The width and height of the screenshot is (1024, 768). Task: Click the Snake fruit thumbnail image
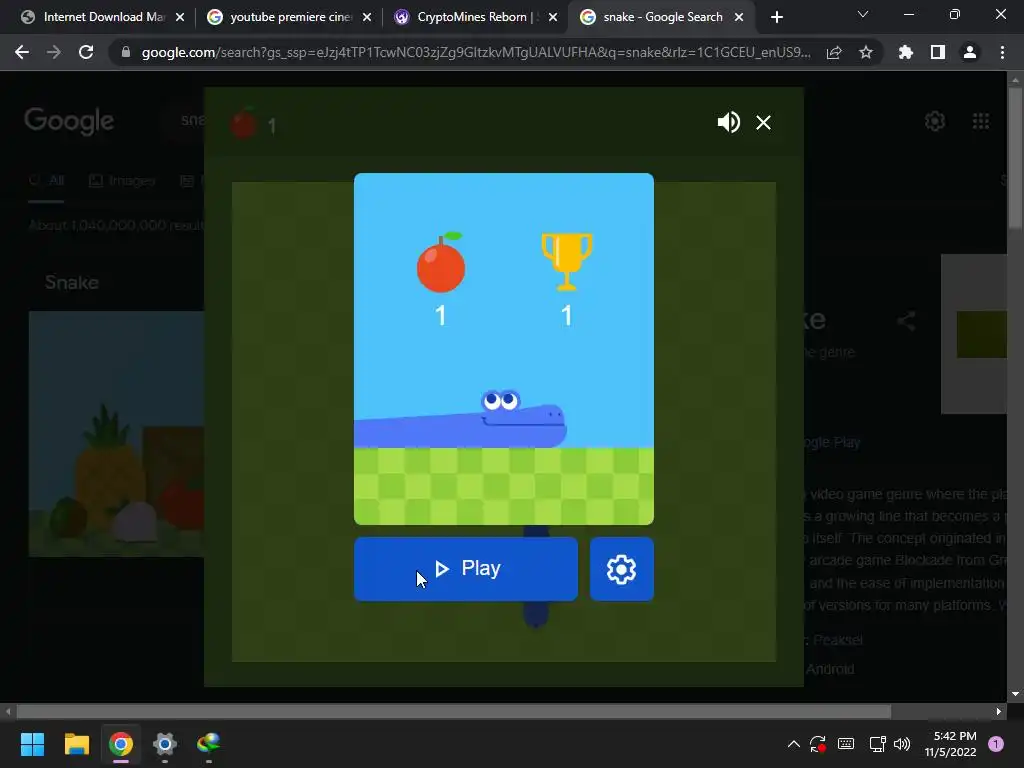[x=116, y=434]
